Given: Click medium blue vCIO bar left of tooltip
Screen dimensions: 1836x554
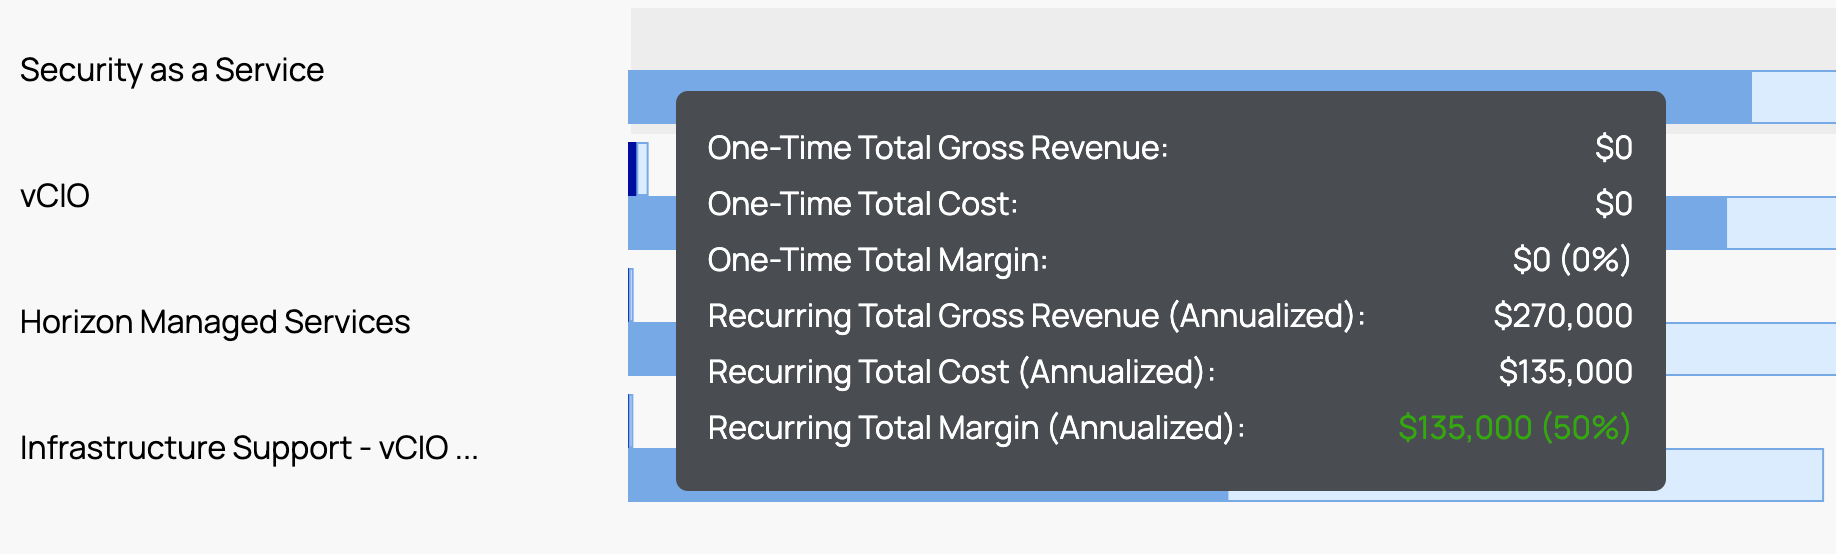Looking at the screenshot, I should click(x=651, y=223).
